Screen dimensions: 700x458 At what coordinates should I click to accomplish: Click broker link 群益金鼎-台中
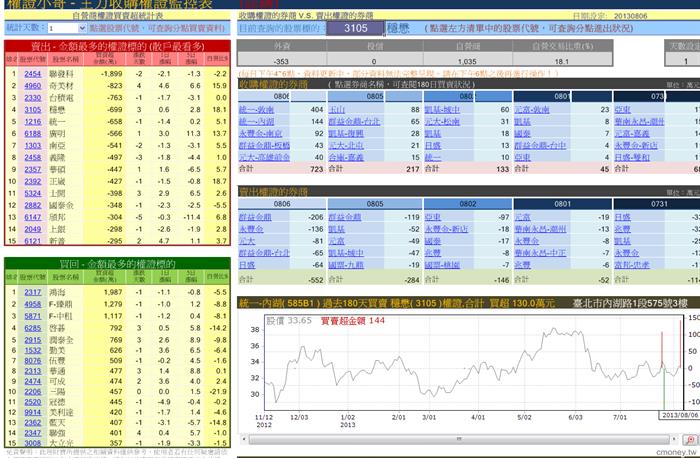(540, 146)
